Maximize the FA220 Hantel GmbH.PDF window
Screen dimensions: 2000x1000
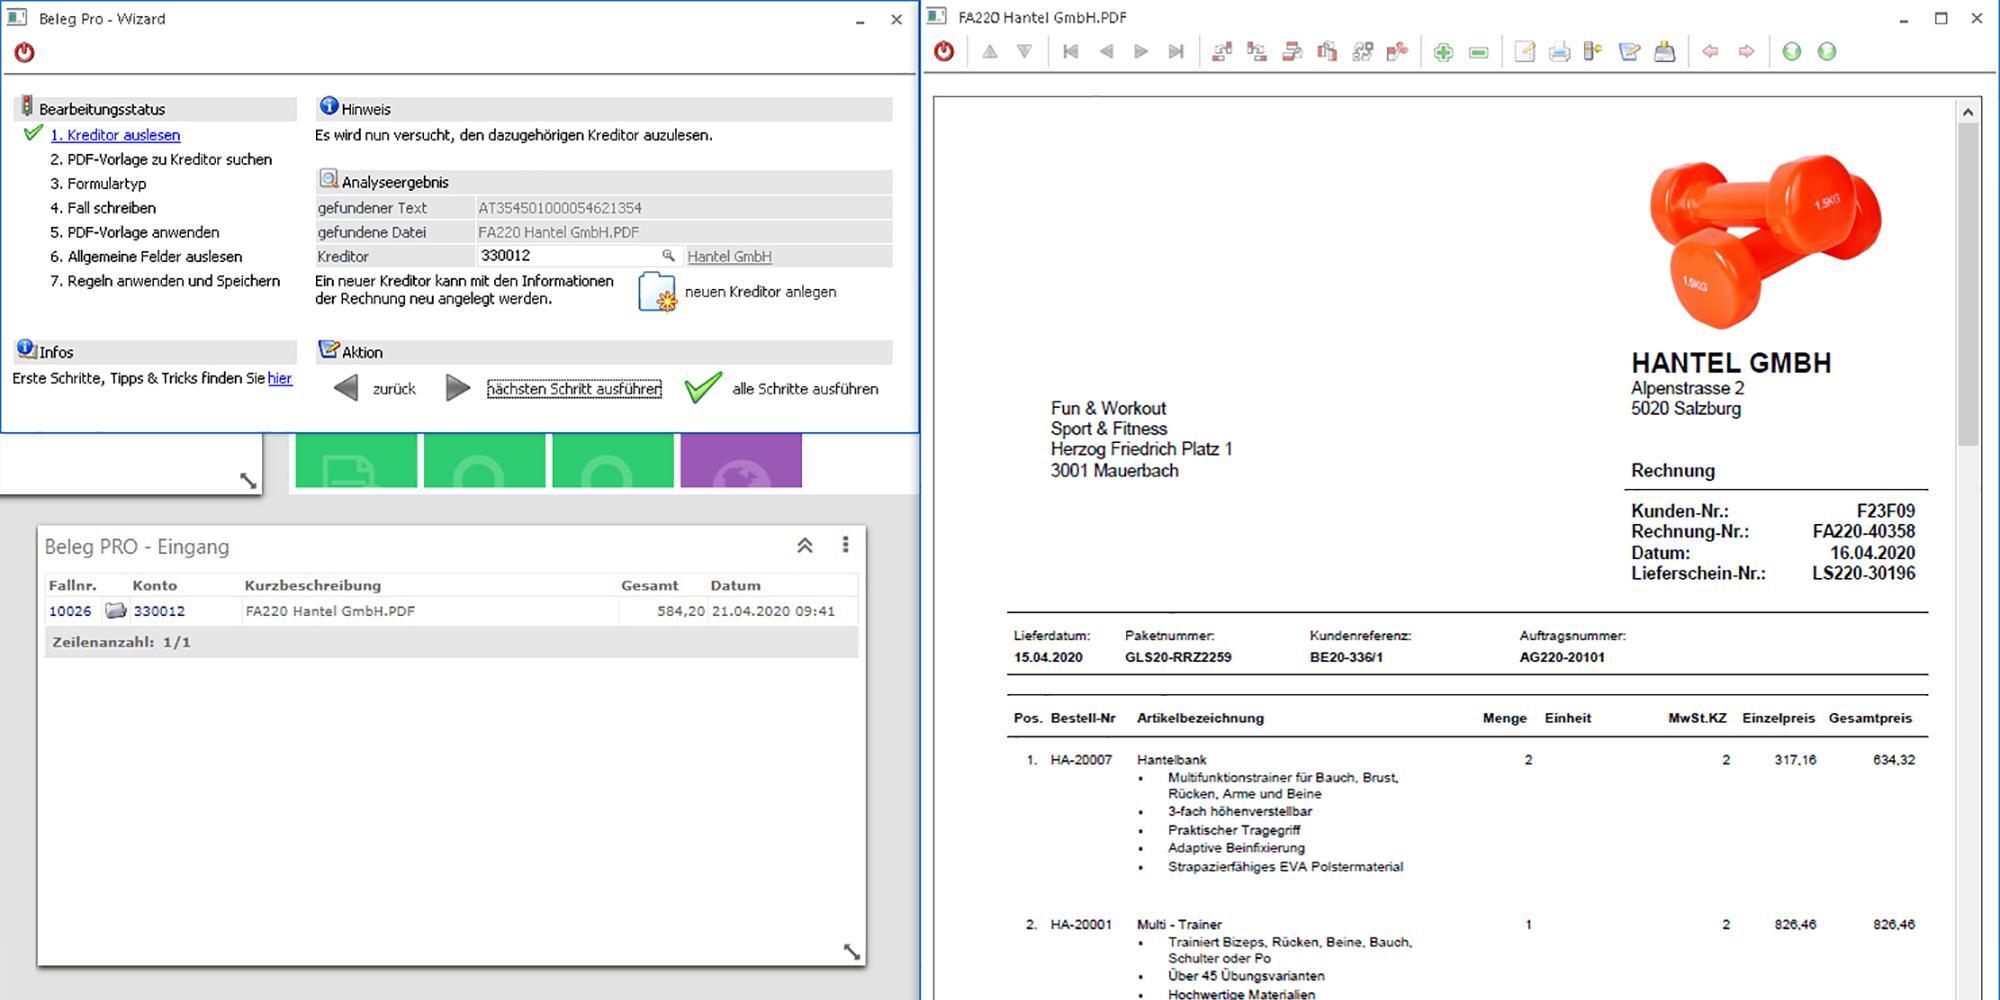(1941, 18)
